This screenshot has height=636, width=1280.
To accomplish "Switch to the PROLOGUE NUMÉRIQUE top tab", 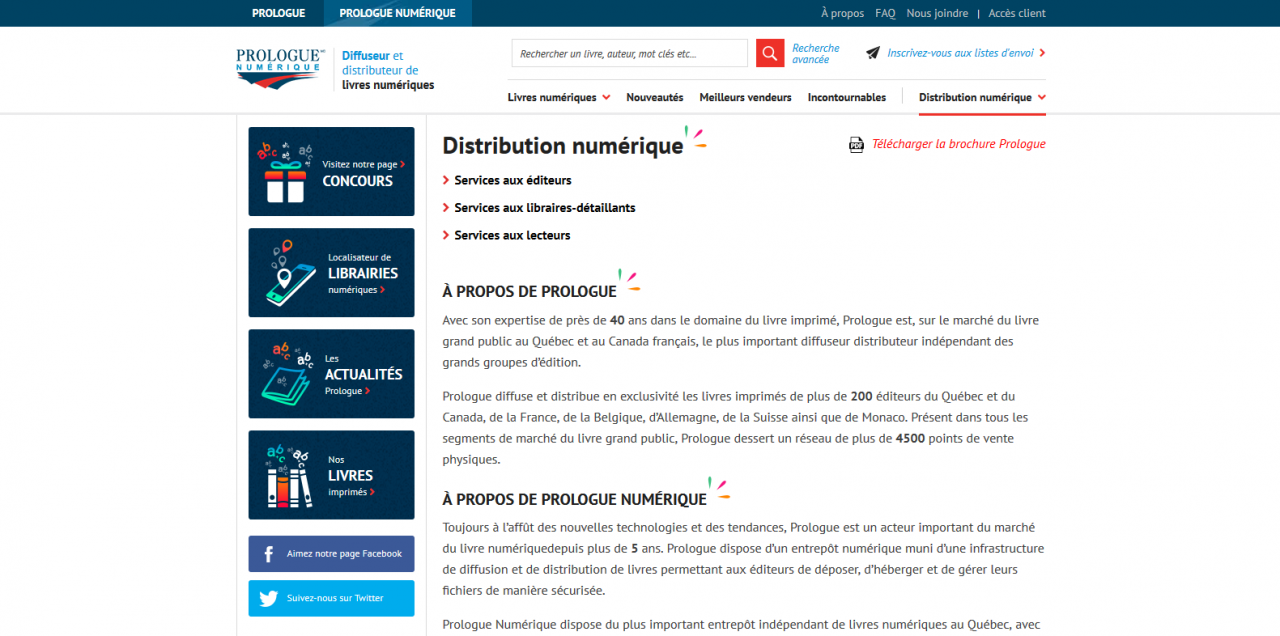I will (x=397, y=13).
